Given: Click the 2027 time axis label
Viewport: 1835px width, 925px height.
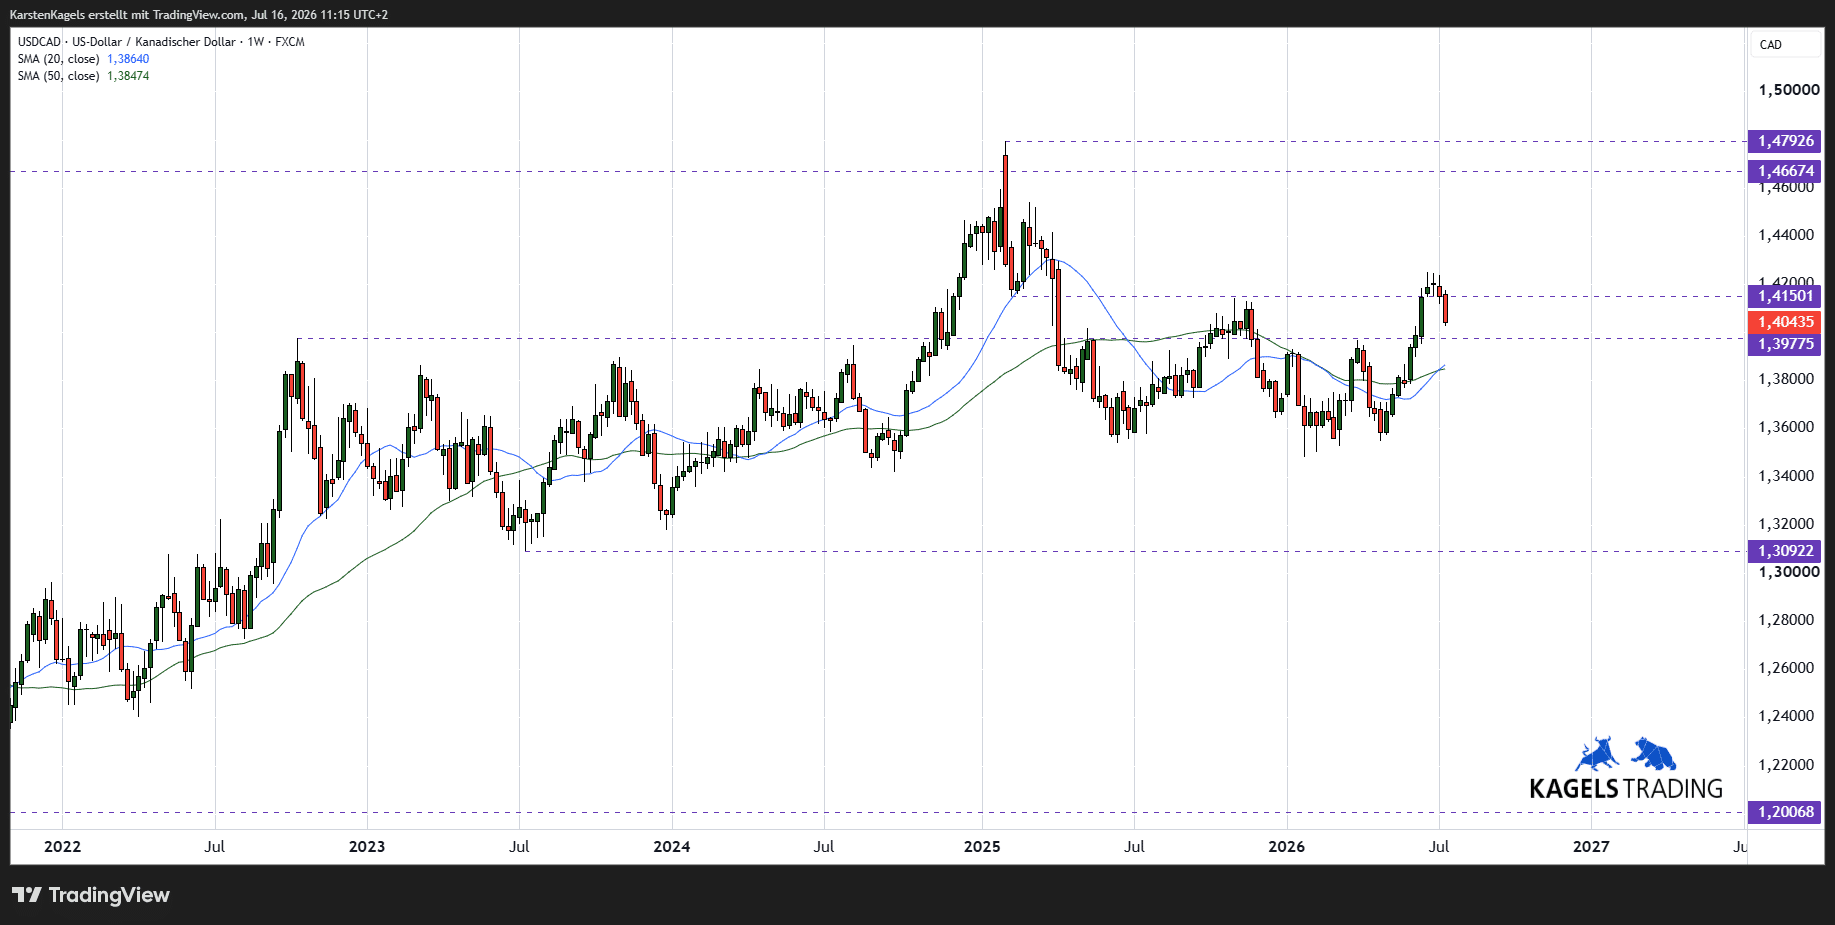Looking at the screenshot, I should pos(1591,847).
